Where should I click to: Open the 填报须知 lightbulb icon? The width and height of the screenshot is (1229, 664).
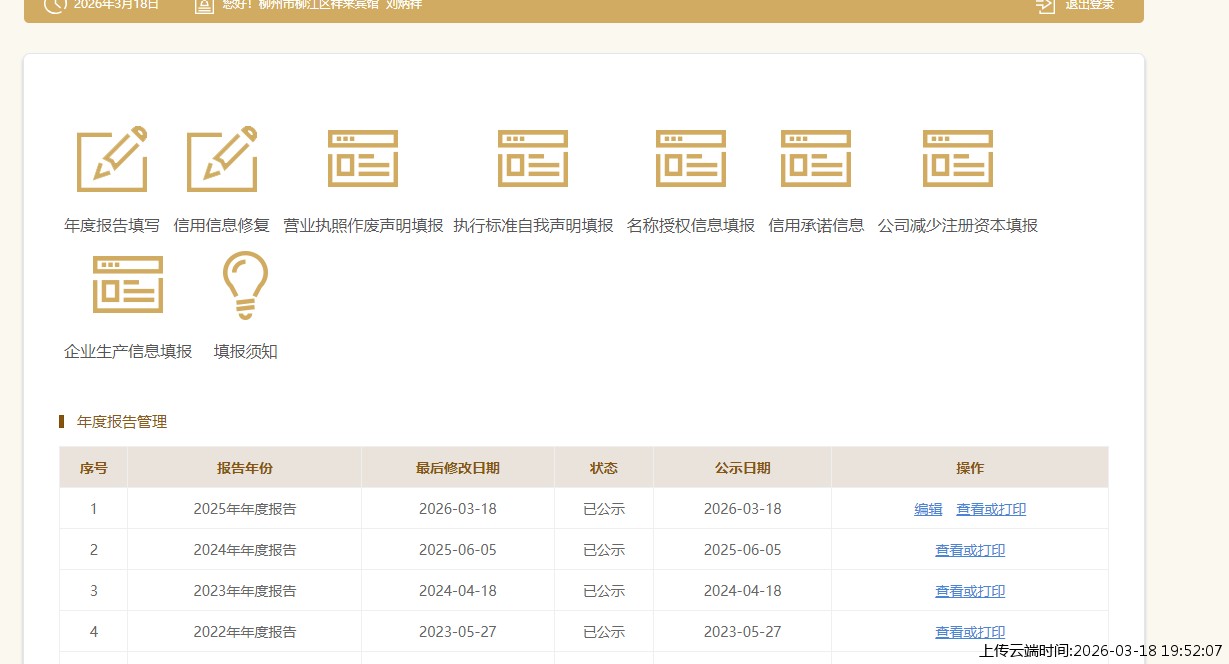245,286
